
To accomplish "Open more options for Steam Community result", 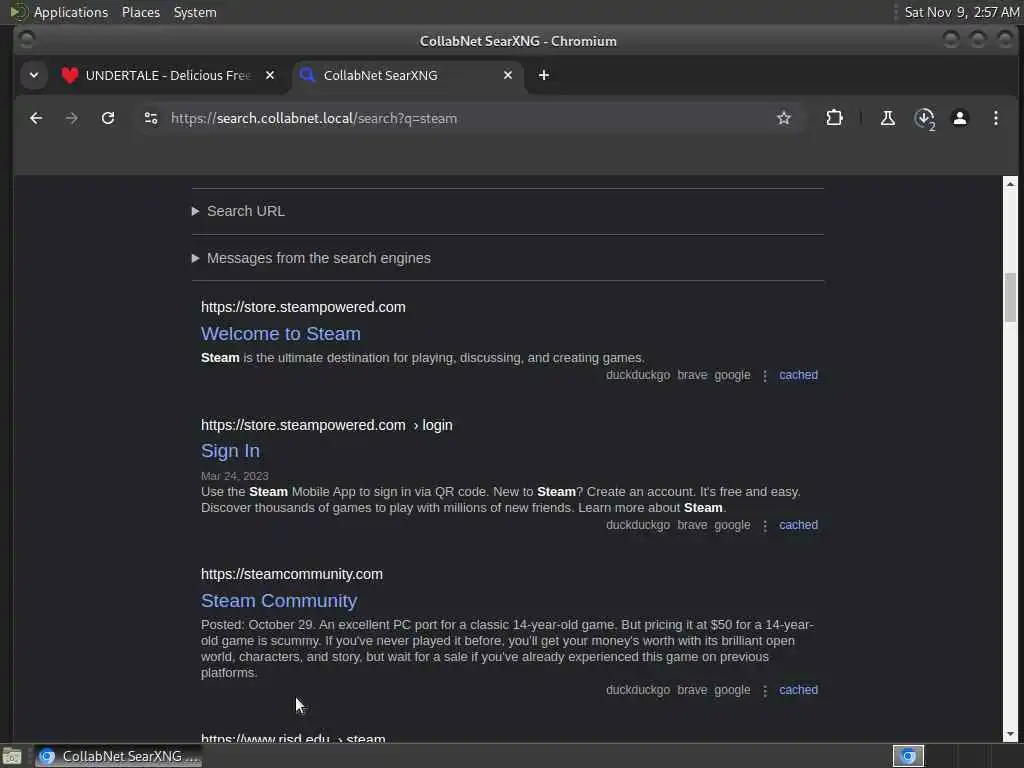I will [765, 690].
